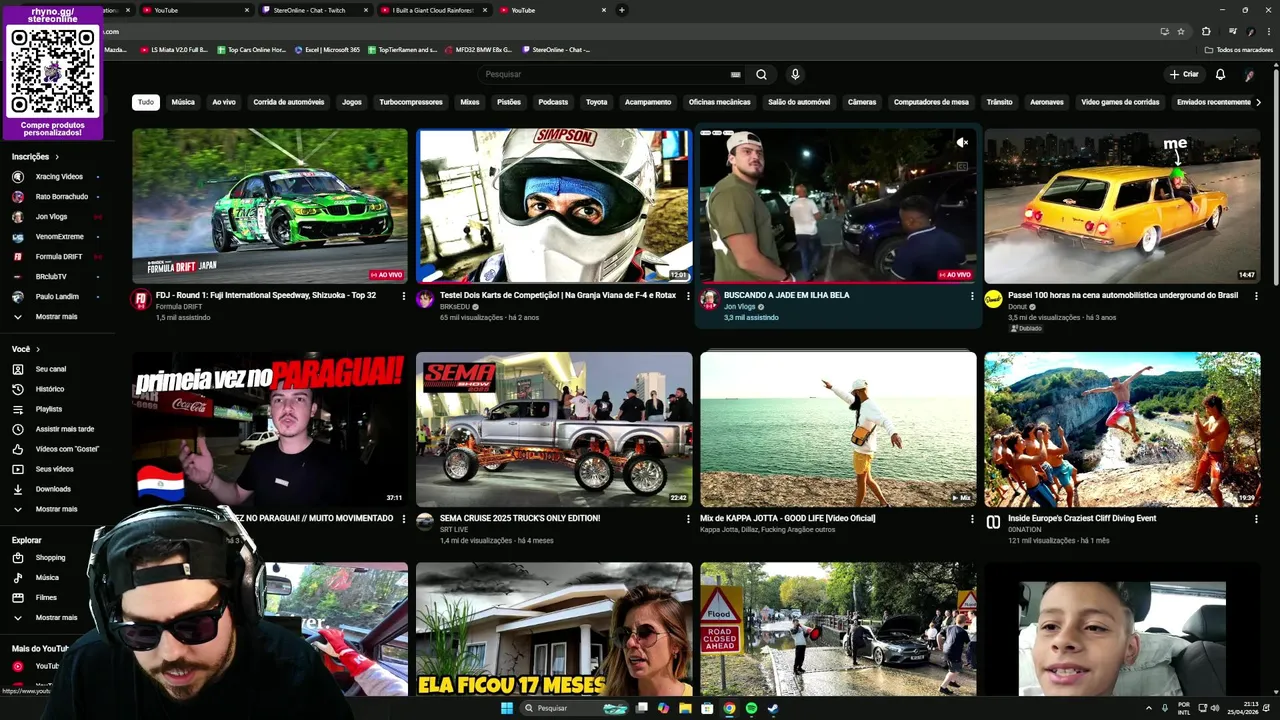Bookmark this page with star icon

1181,31
